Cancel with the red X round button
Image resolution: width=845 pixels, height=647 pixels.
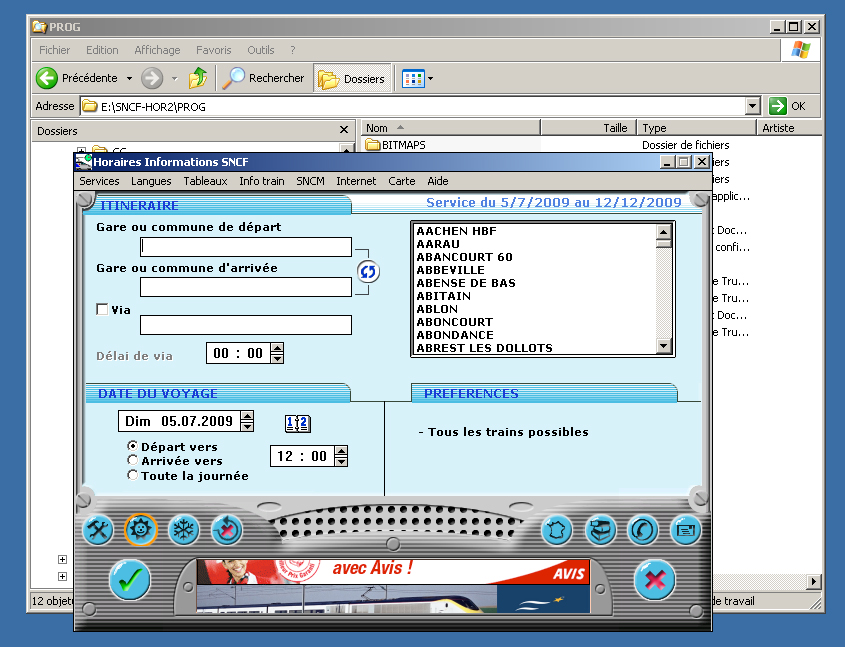click(x=654, y=580)
